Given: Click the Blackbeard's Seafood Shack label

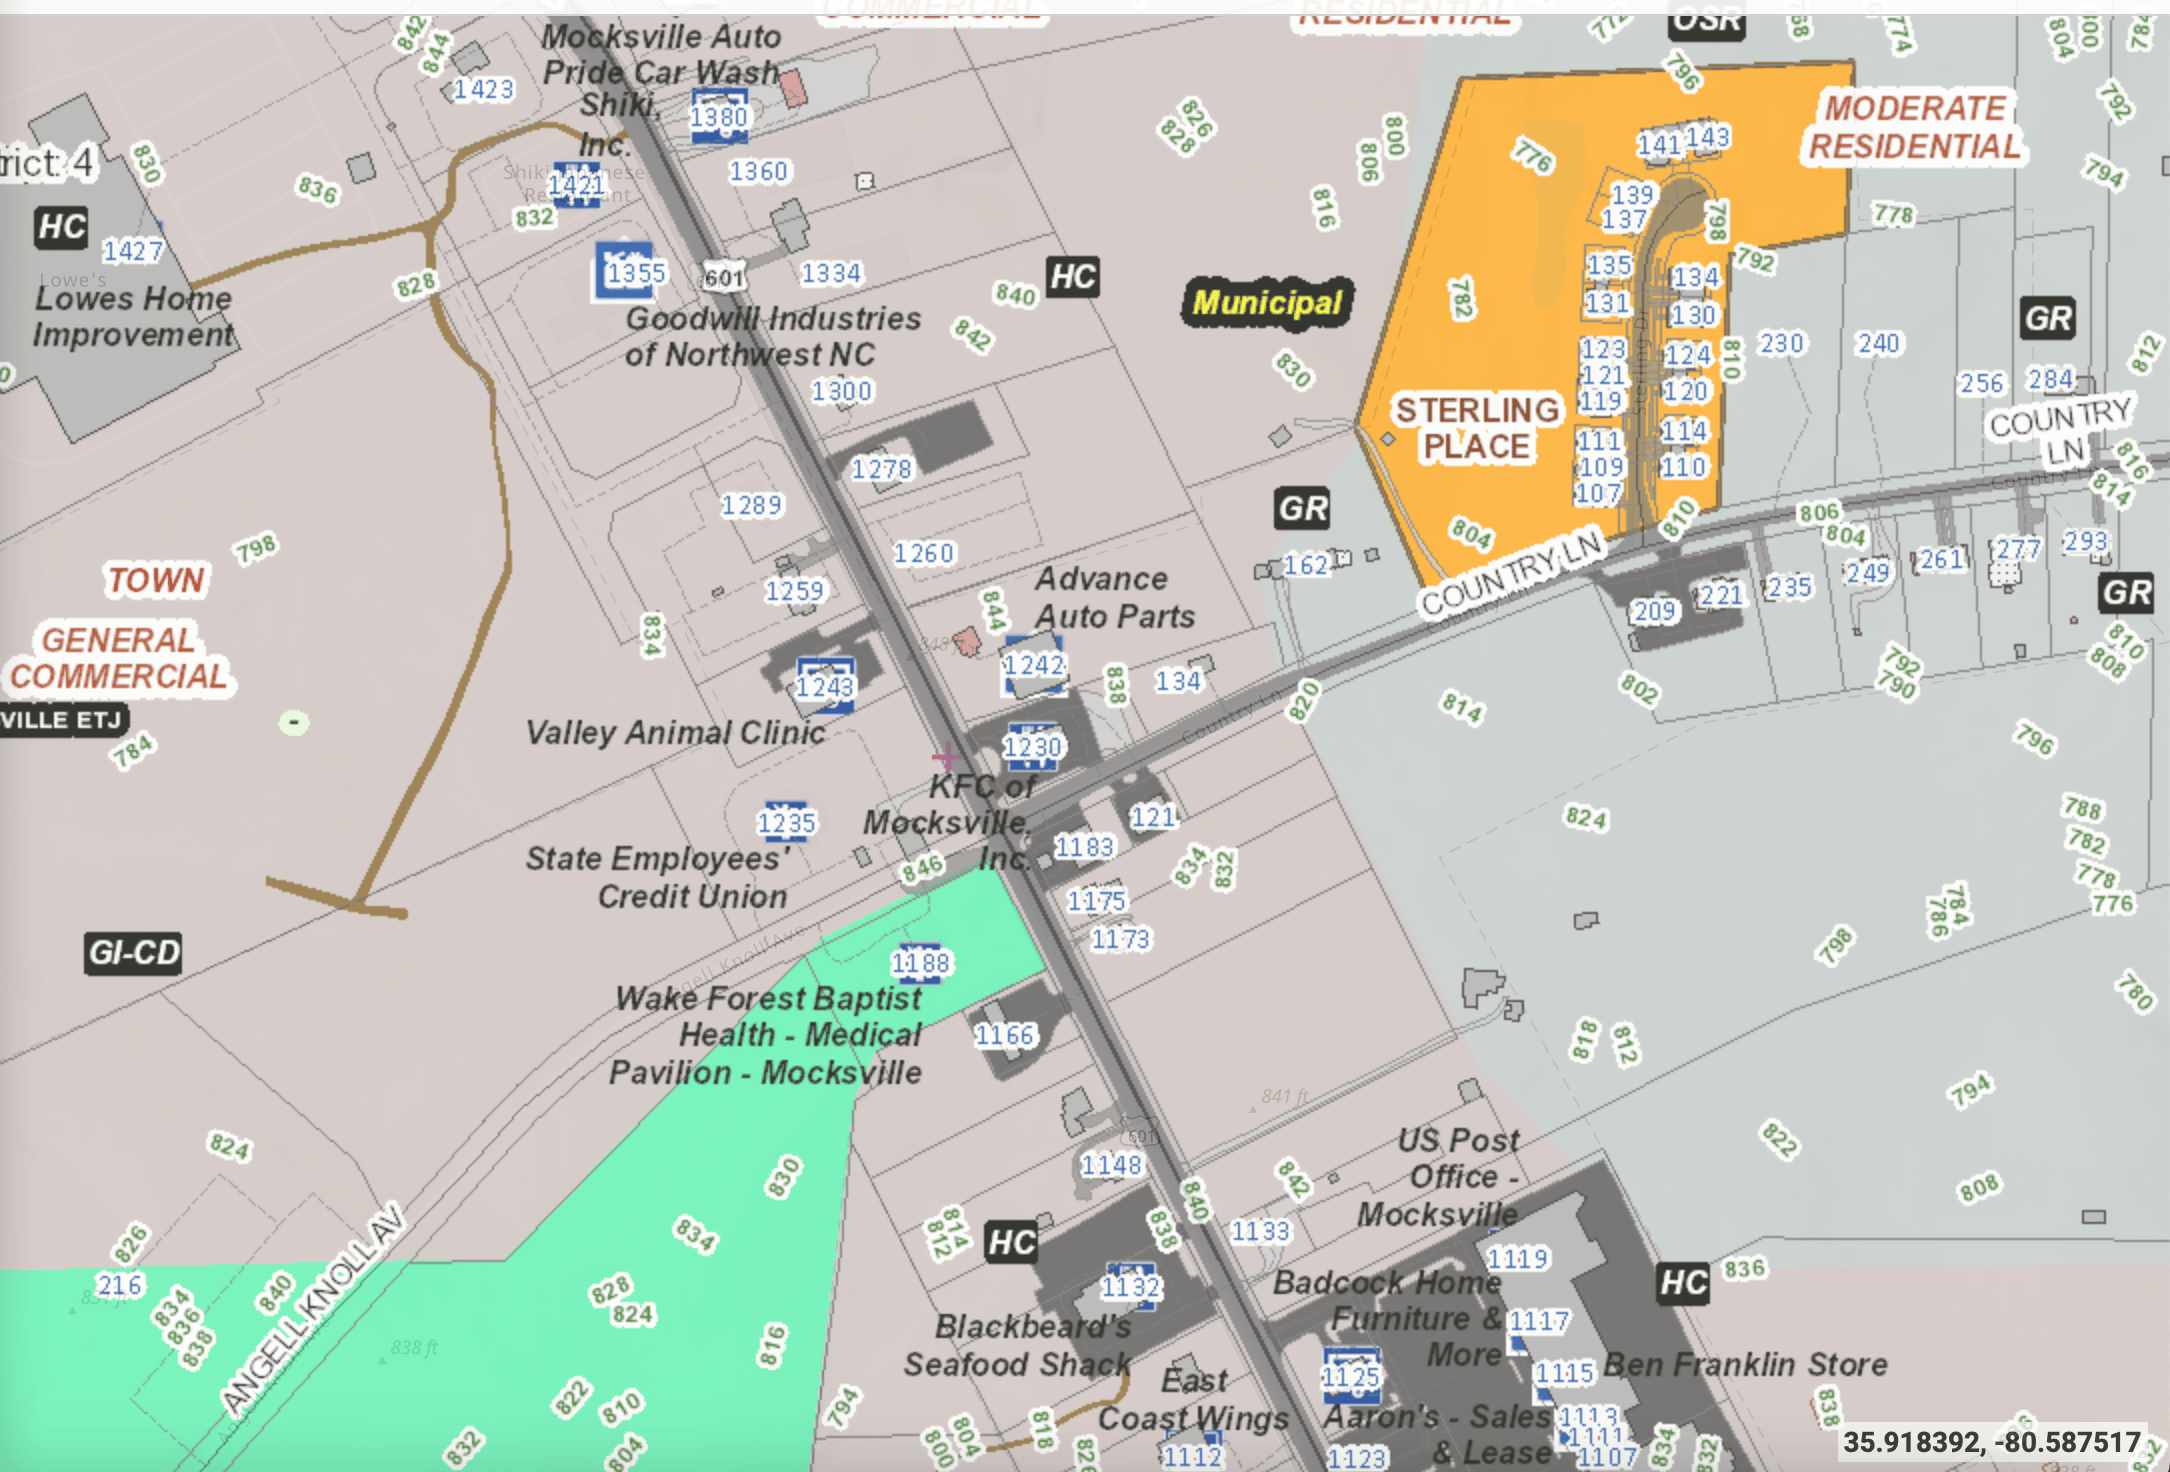Looking at the screenshot, I should pos(1018,1345).
